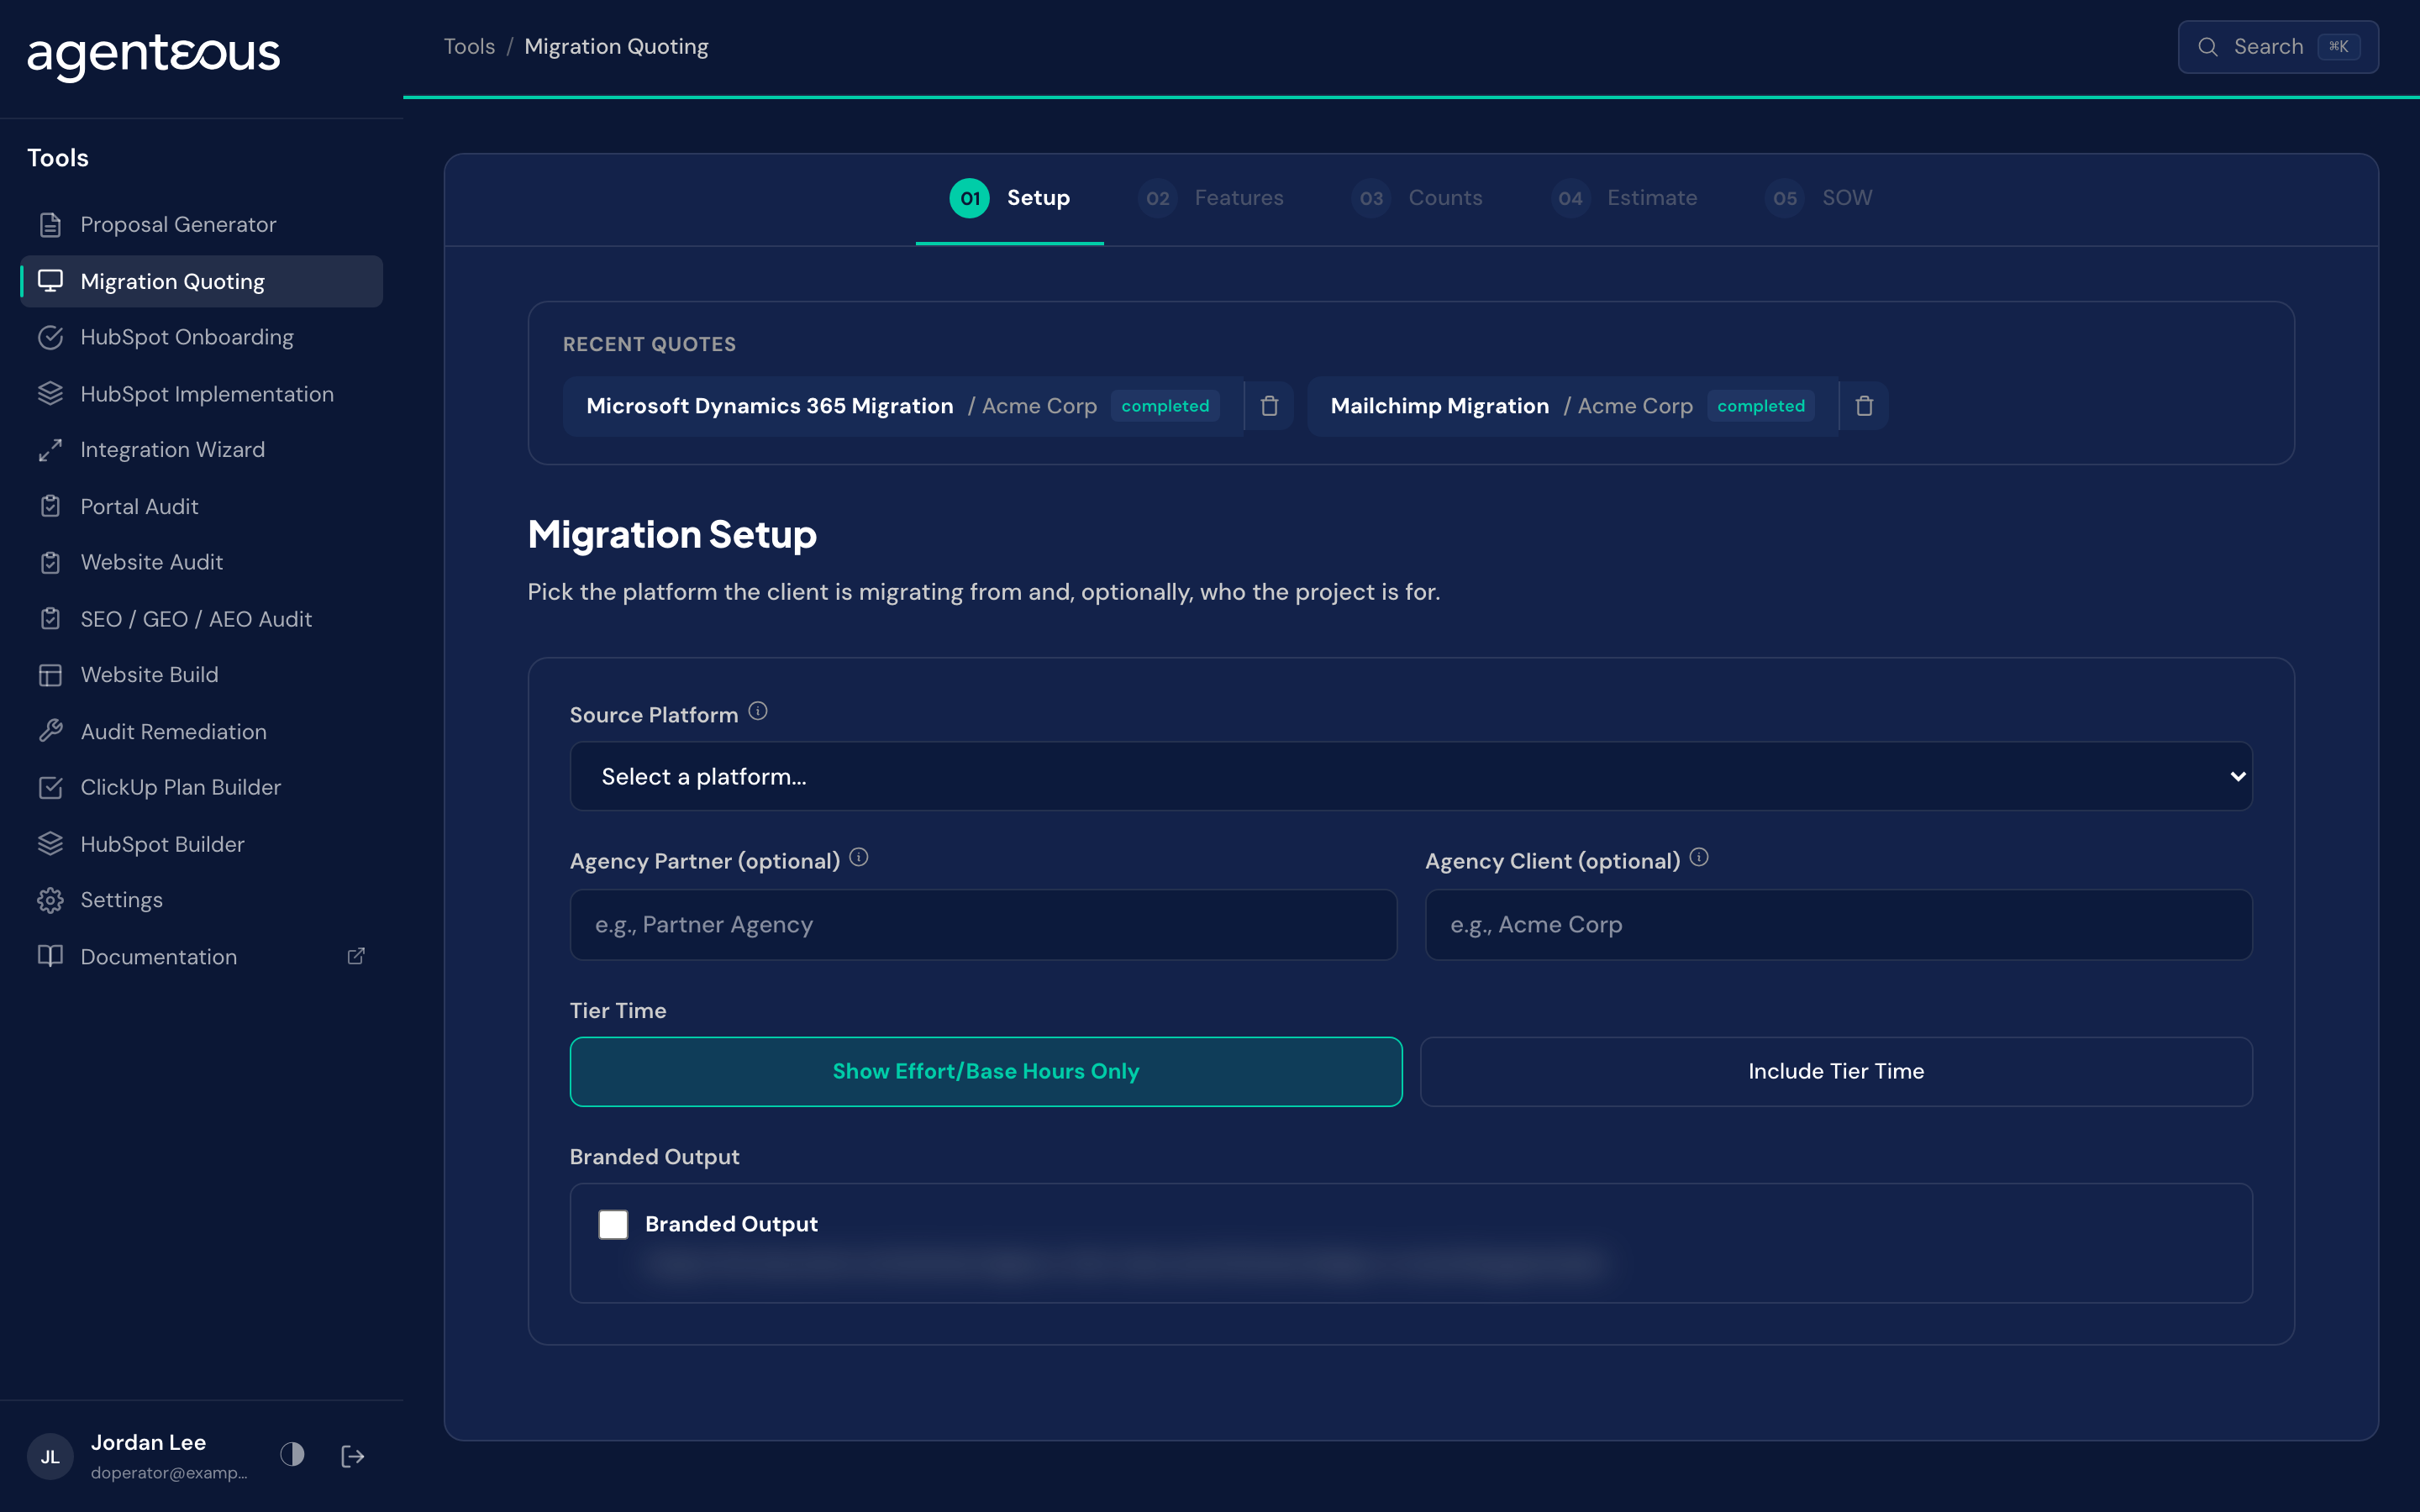Open Audit Remediation in the sidebar
This screenshot has width=2420, height=1512.
201,731
